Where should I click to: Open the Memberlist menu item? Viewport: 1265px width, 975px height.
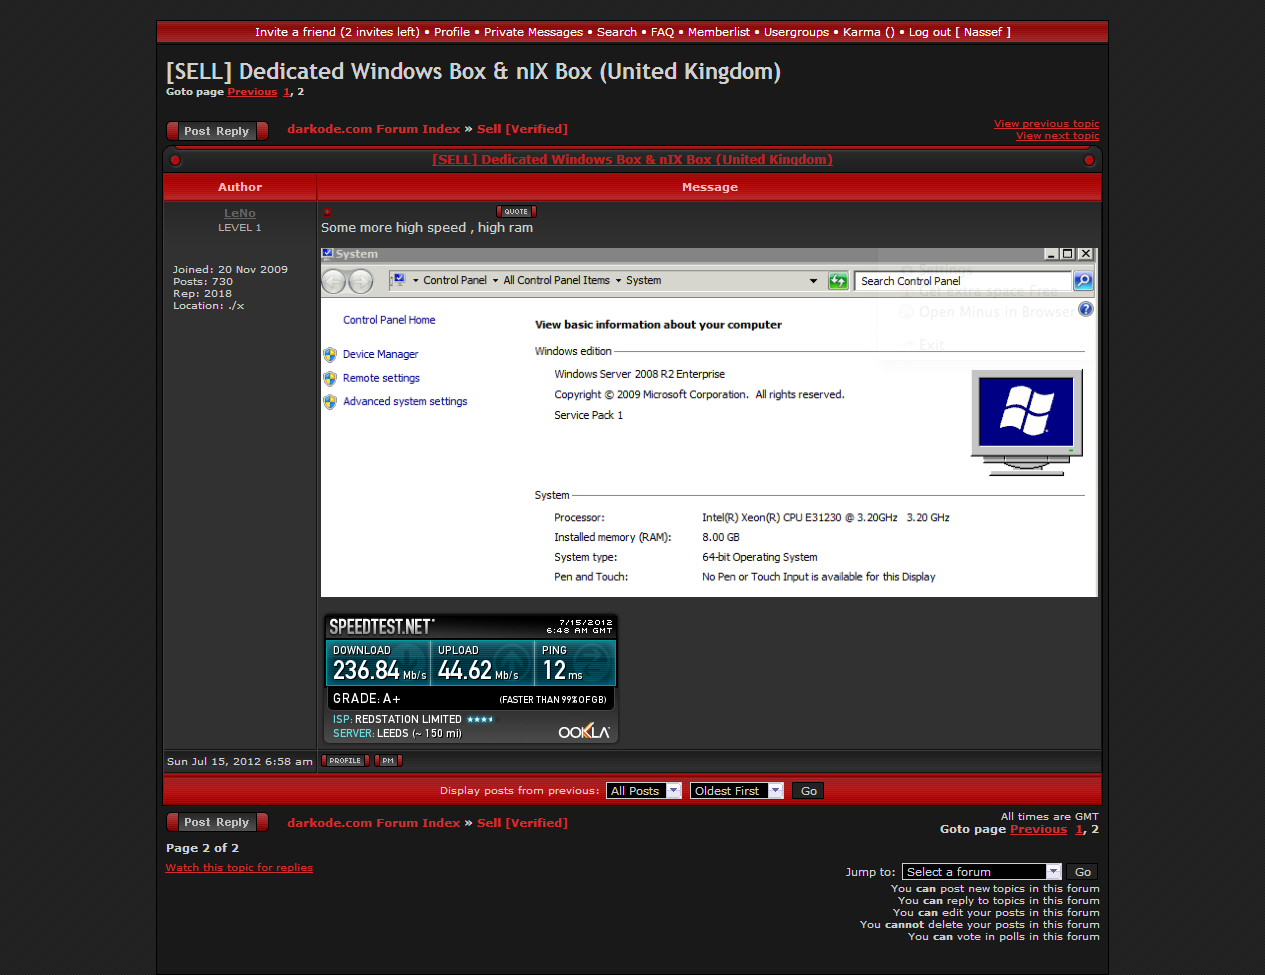point(718,32)
